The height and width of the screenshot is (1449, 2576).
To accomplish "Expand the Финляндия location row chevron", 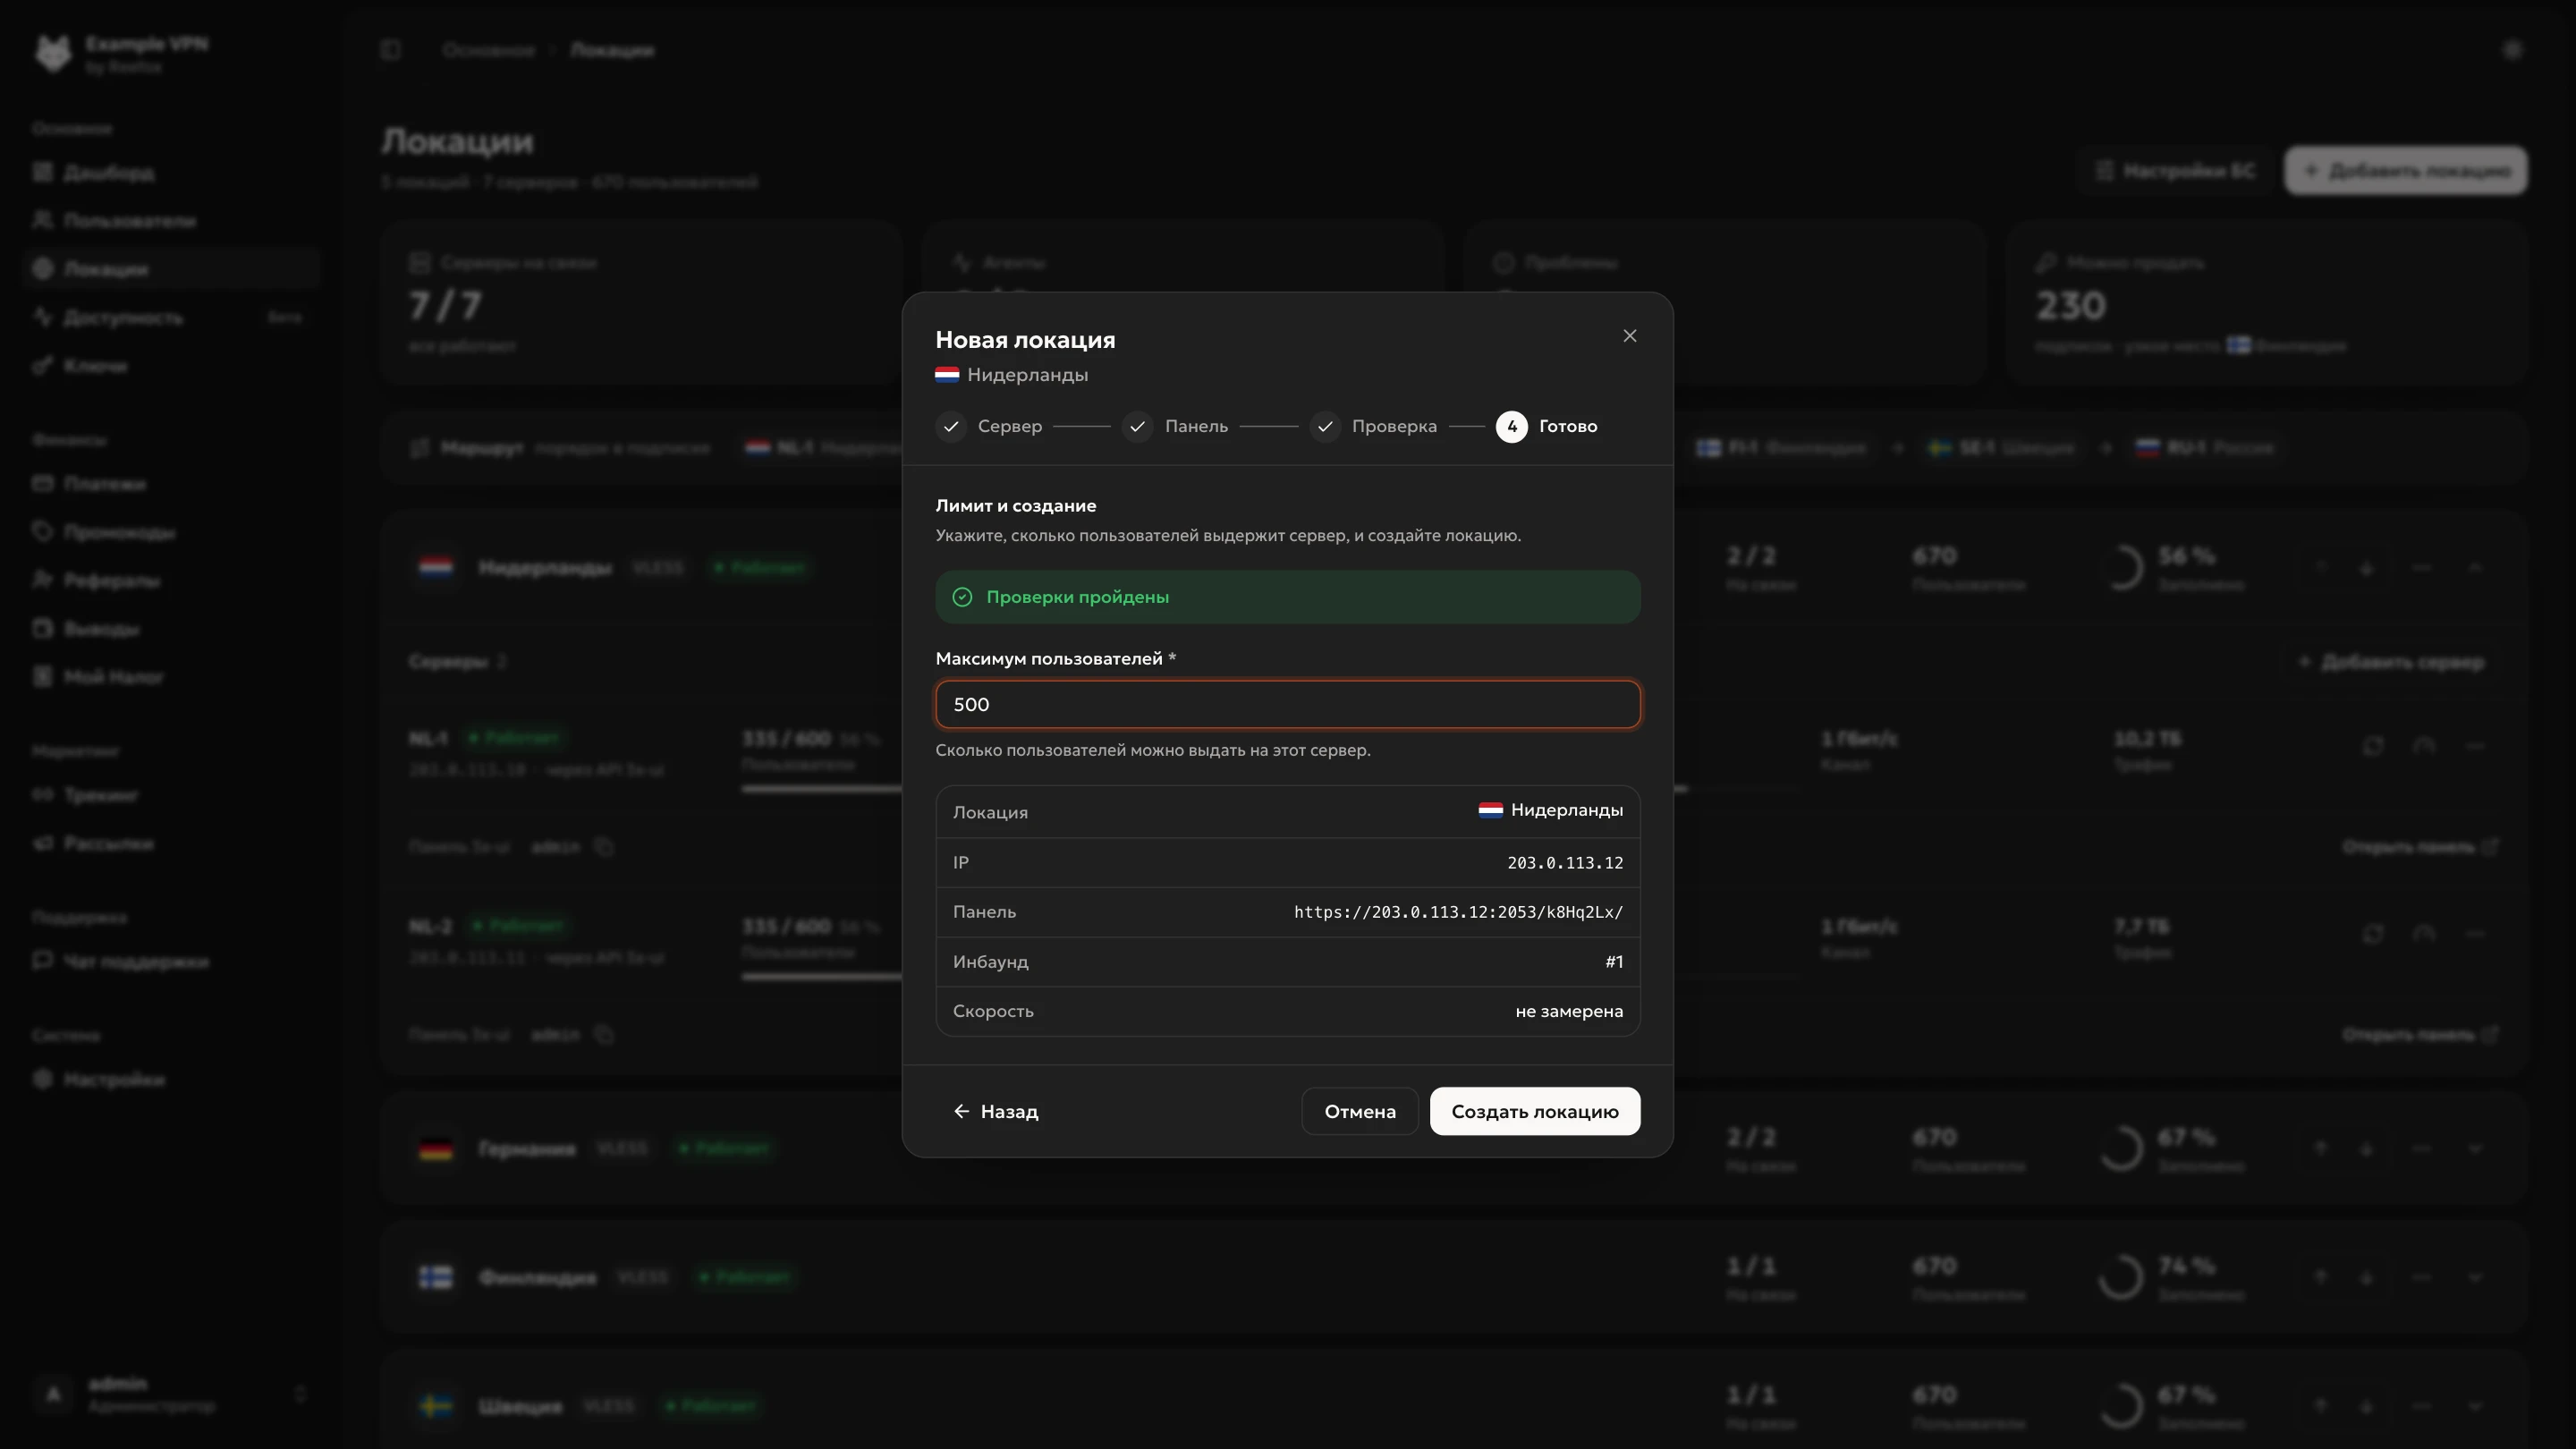I will 2475,1277.
